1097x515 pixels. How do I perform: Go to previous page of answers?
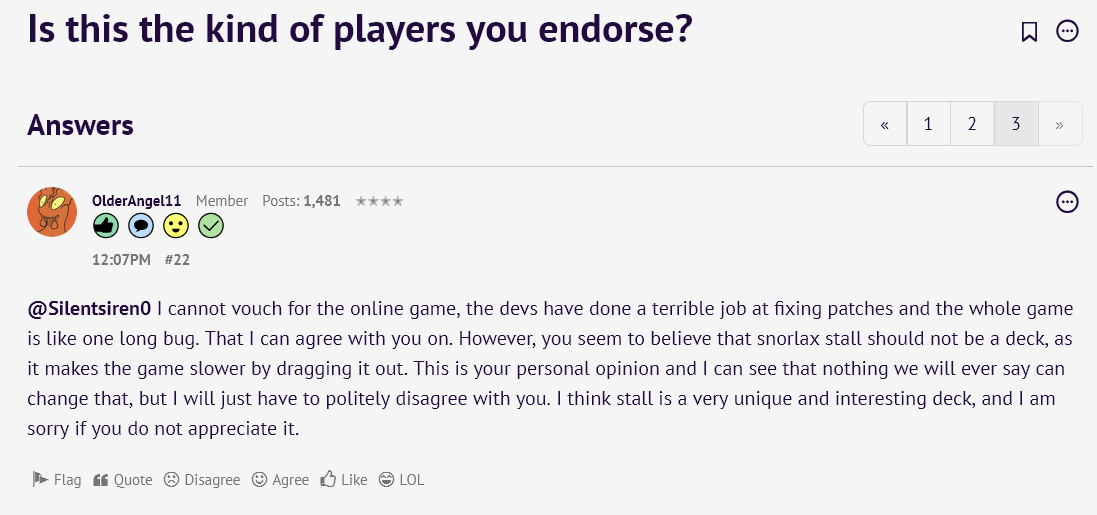(885, 124)
